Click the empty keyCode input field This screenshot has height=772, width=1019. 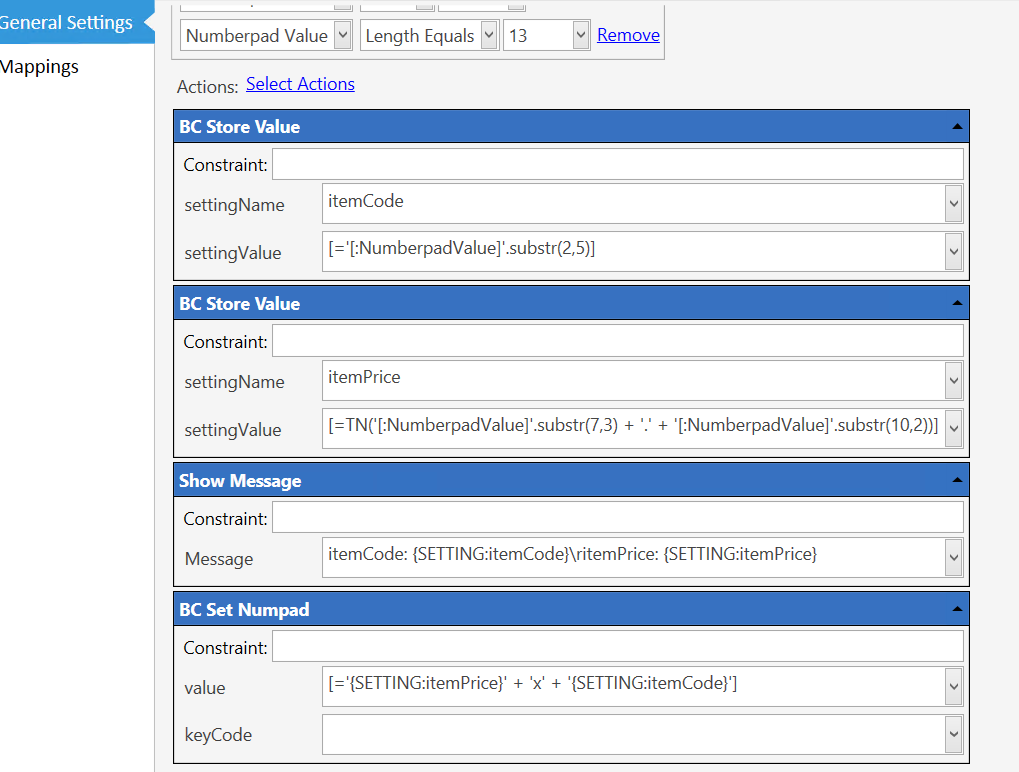point(634,734)
